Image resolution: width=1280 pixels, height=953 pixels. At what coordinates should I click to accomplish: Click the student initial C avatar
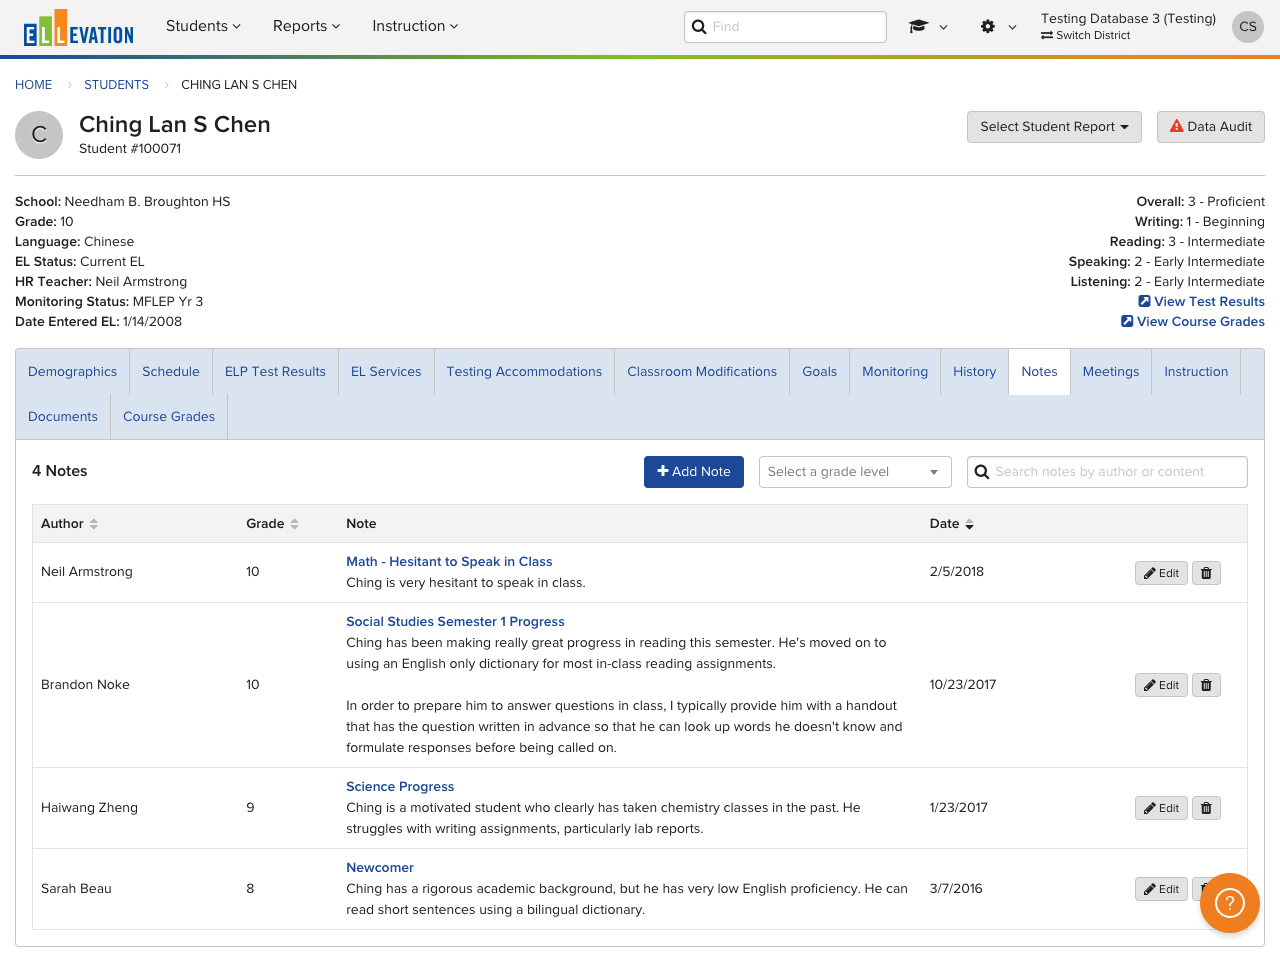pos(39,135)
